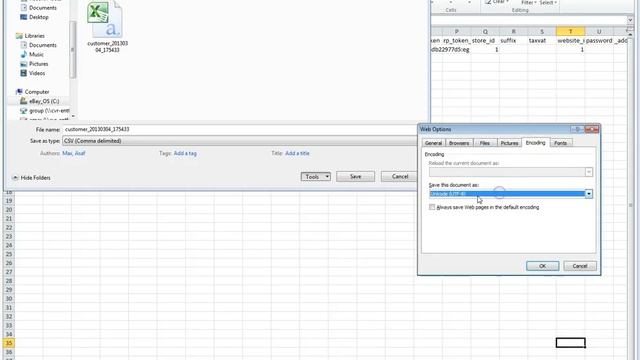The image size is (640, 360).
Task: Click Add a tag link
Action: [x=185, y=153]
